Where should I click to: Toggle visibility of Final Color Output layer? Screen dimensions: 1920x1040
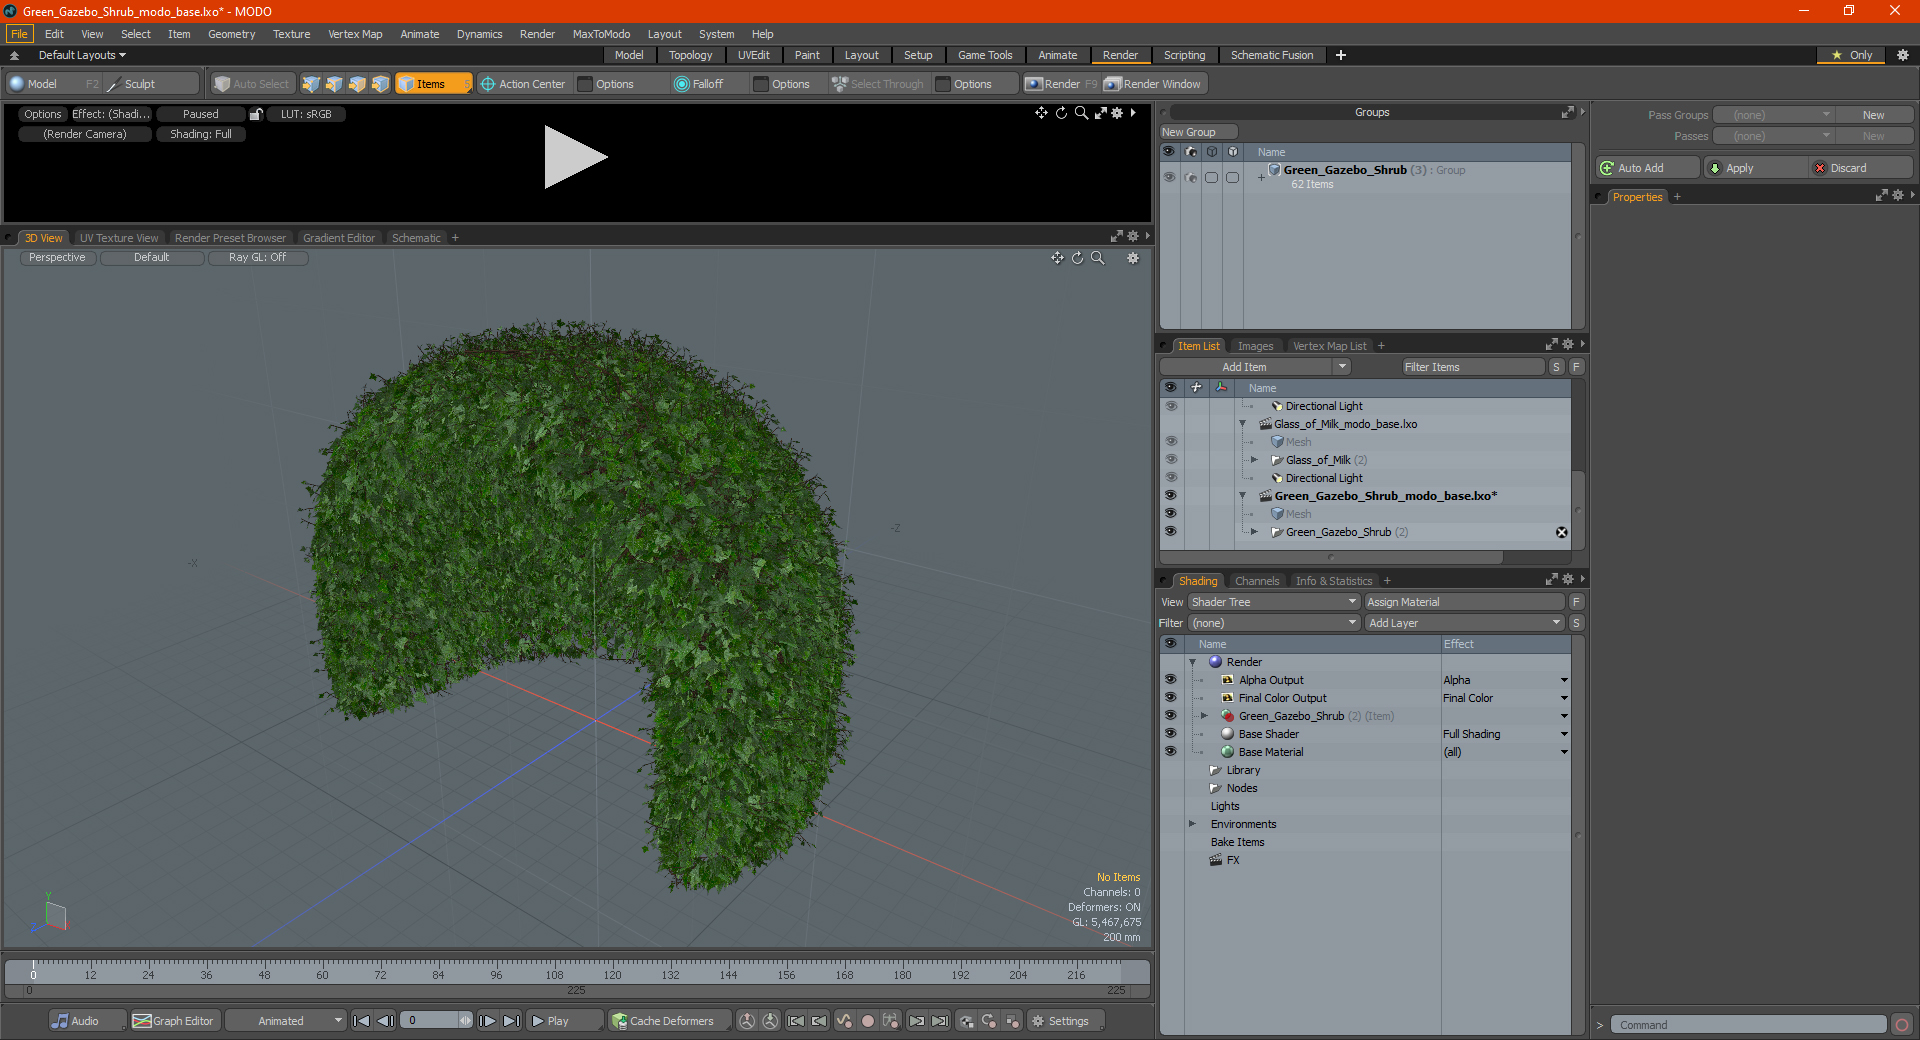[x=1170, y=698]
